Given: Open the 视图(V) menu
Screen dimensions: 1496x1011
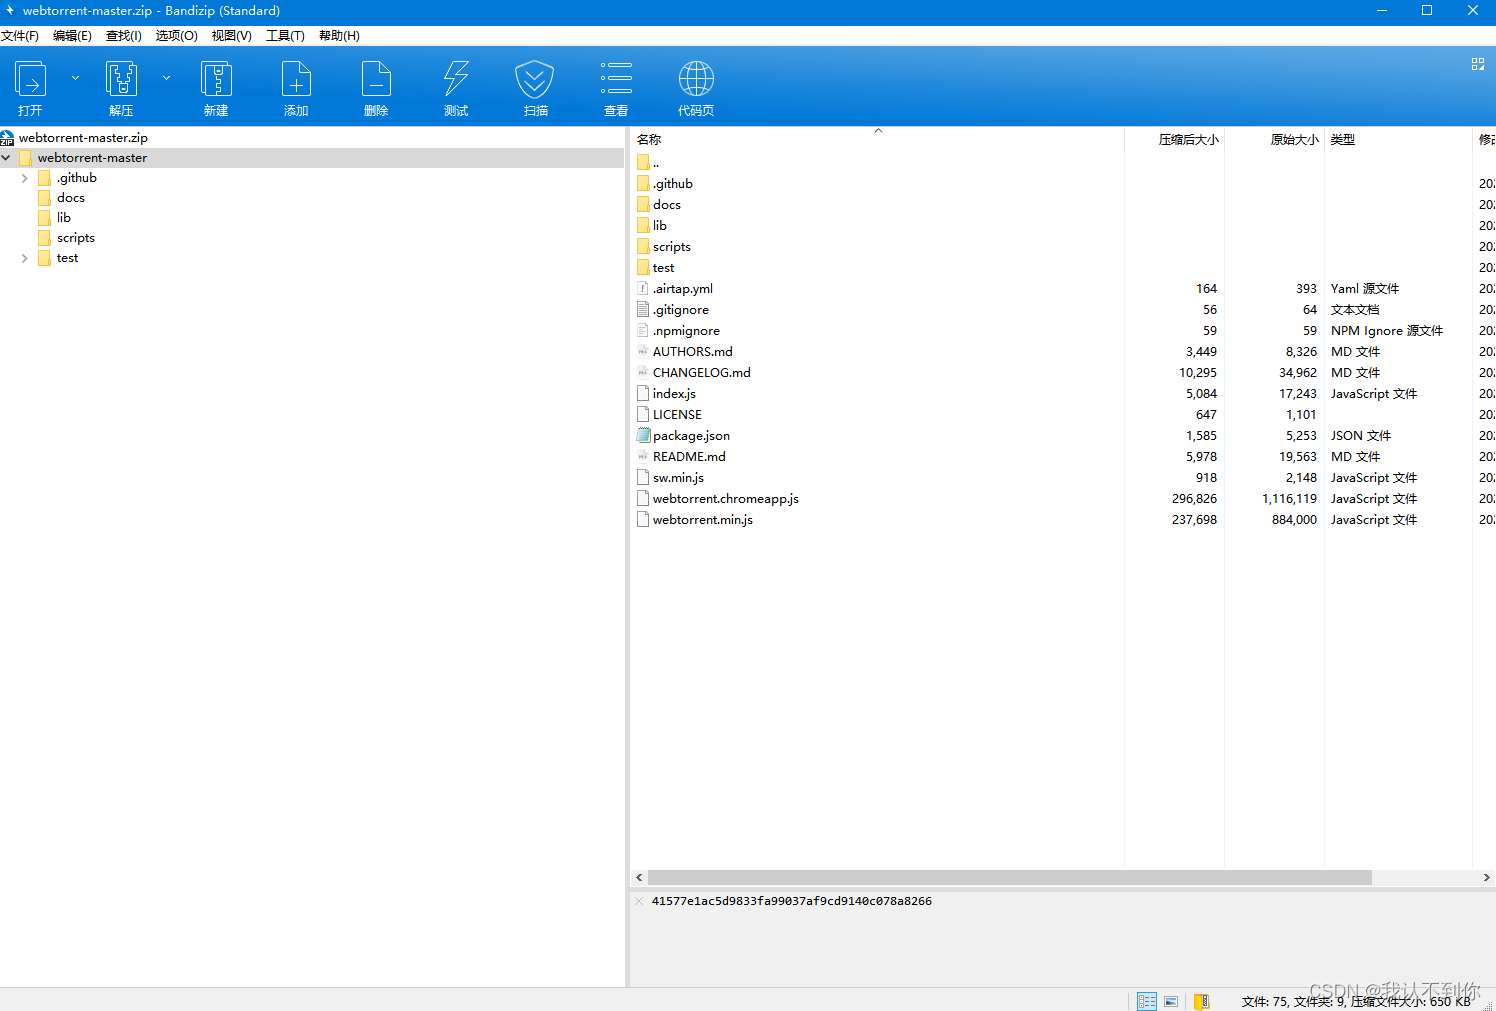Looking at the screenshot, I should 231,36.
